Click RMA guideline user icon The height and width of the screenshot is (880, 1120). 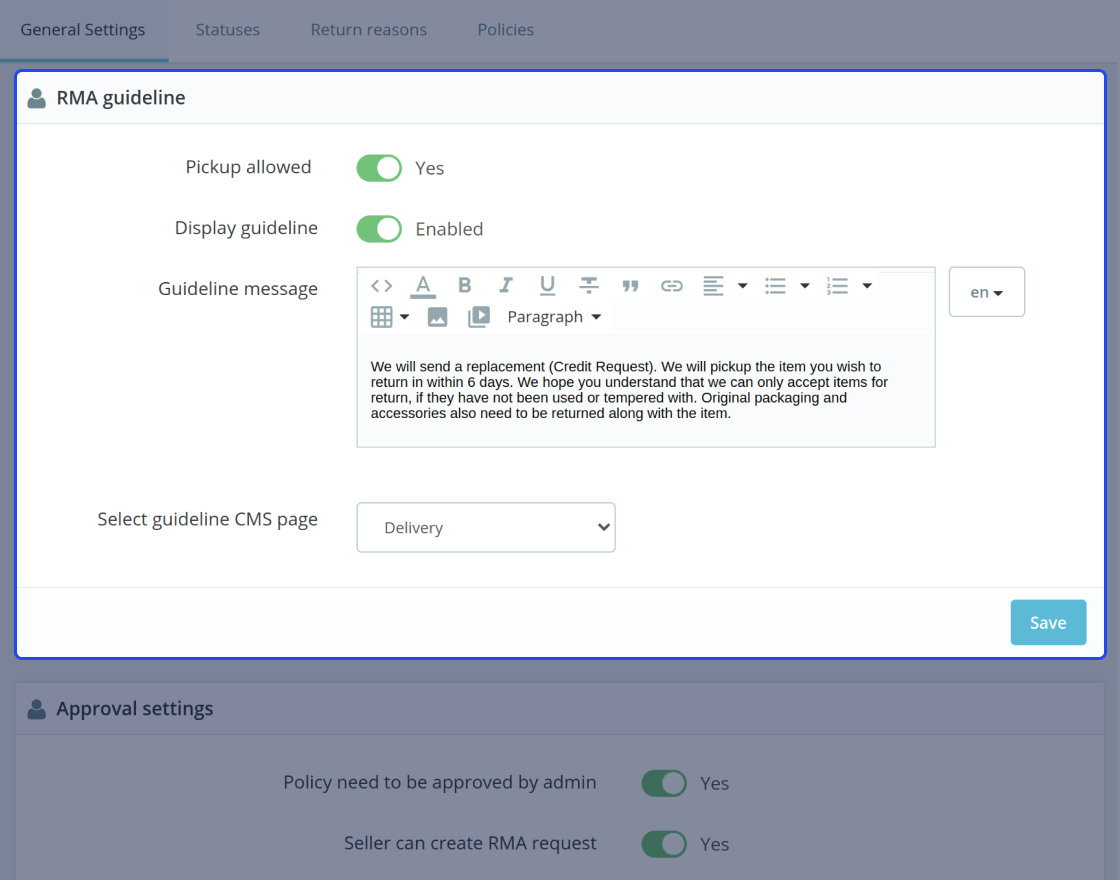[36, 98]
